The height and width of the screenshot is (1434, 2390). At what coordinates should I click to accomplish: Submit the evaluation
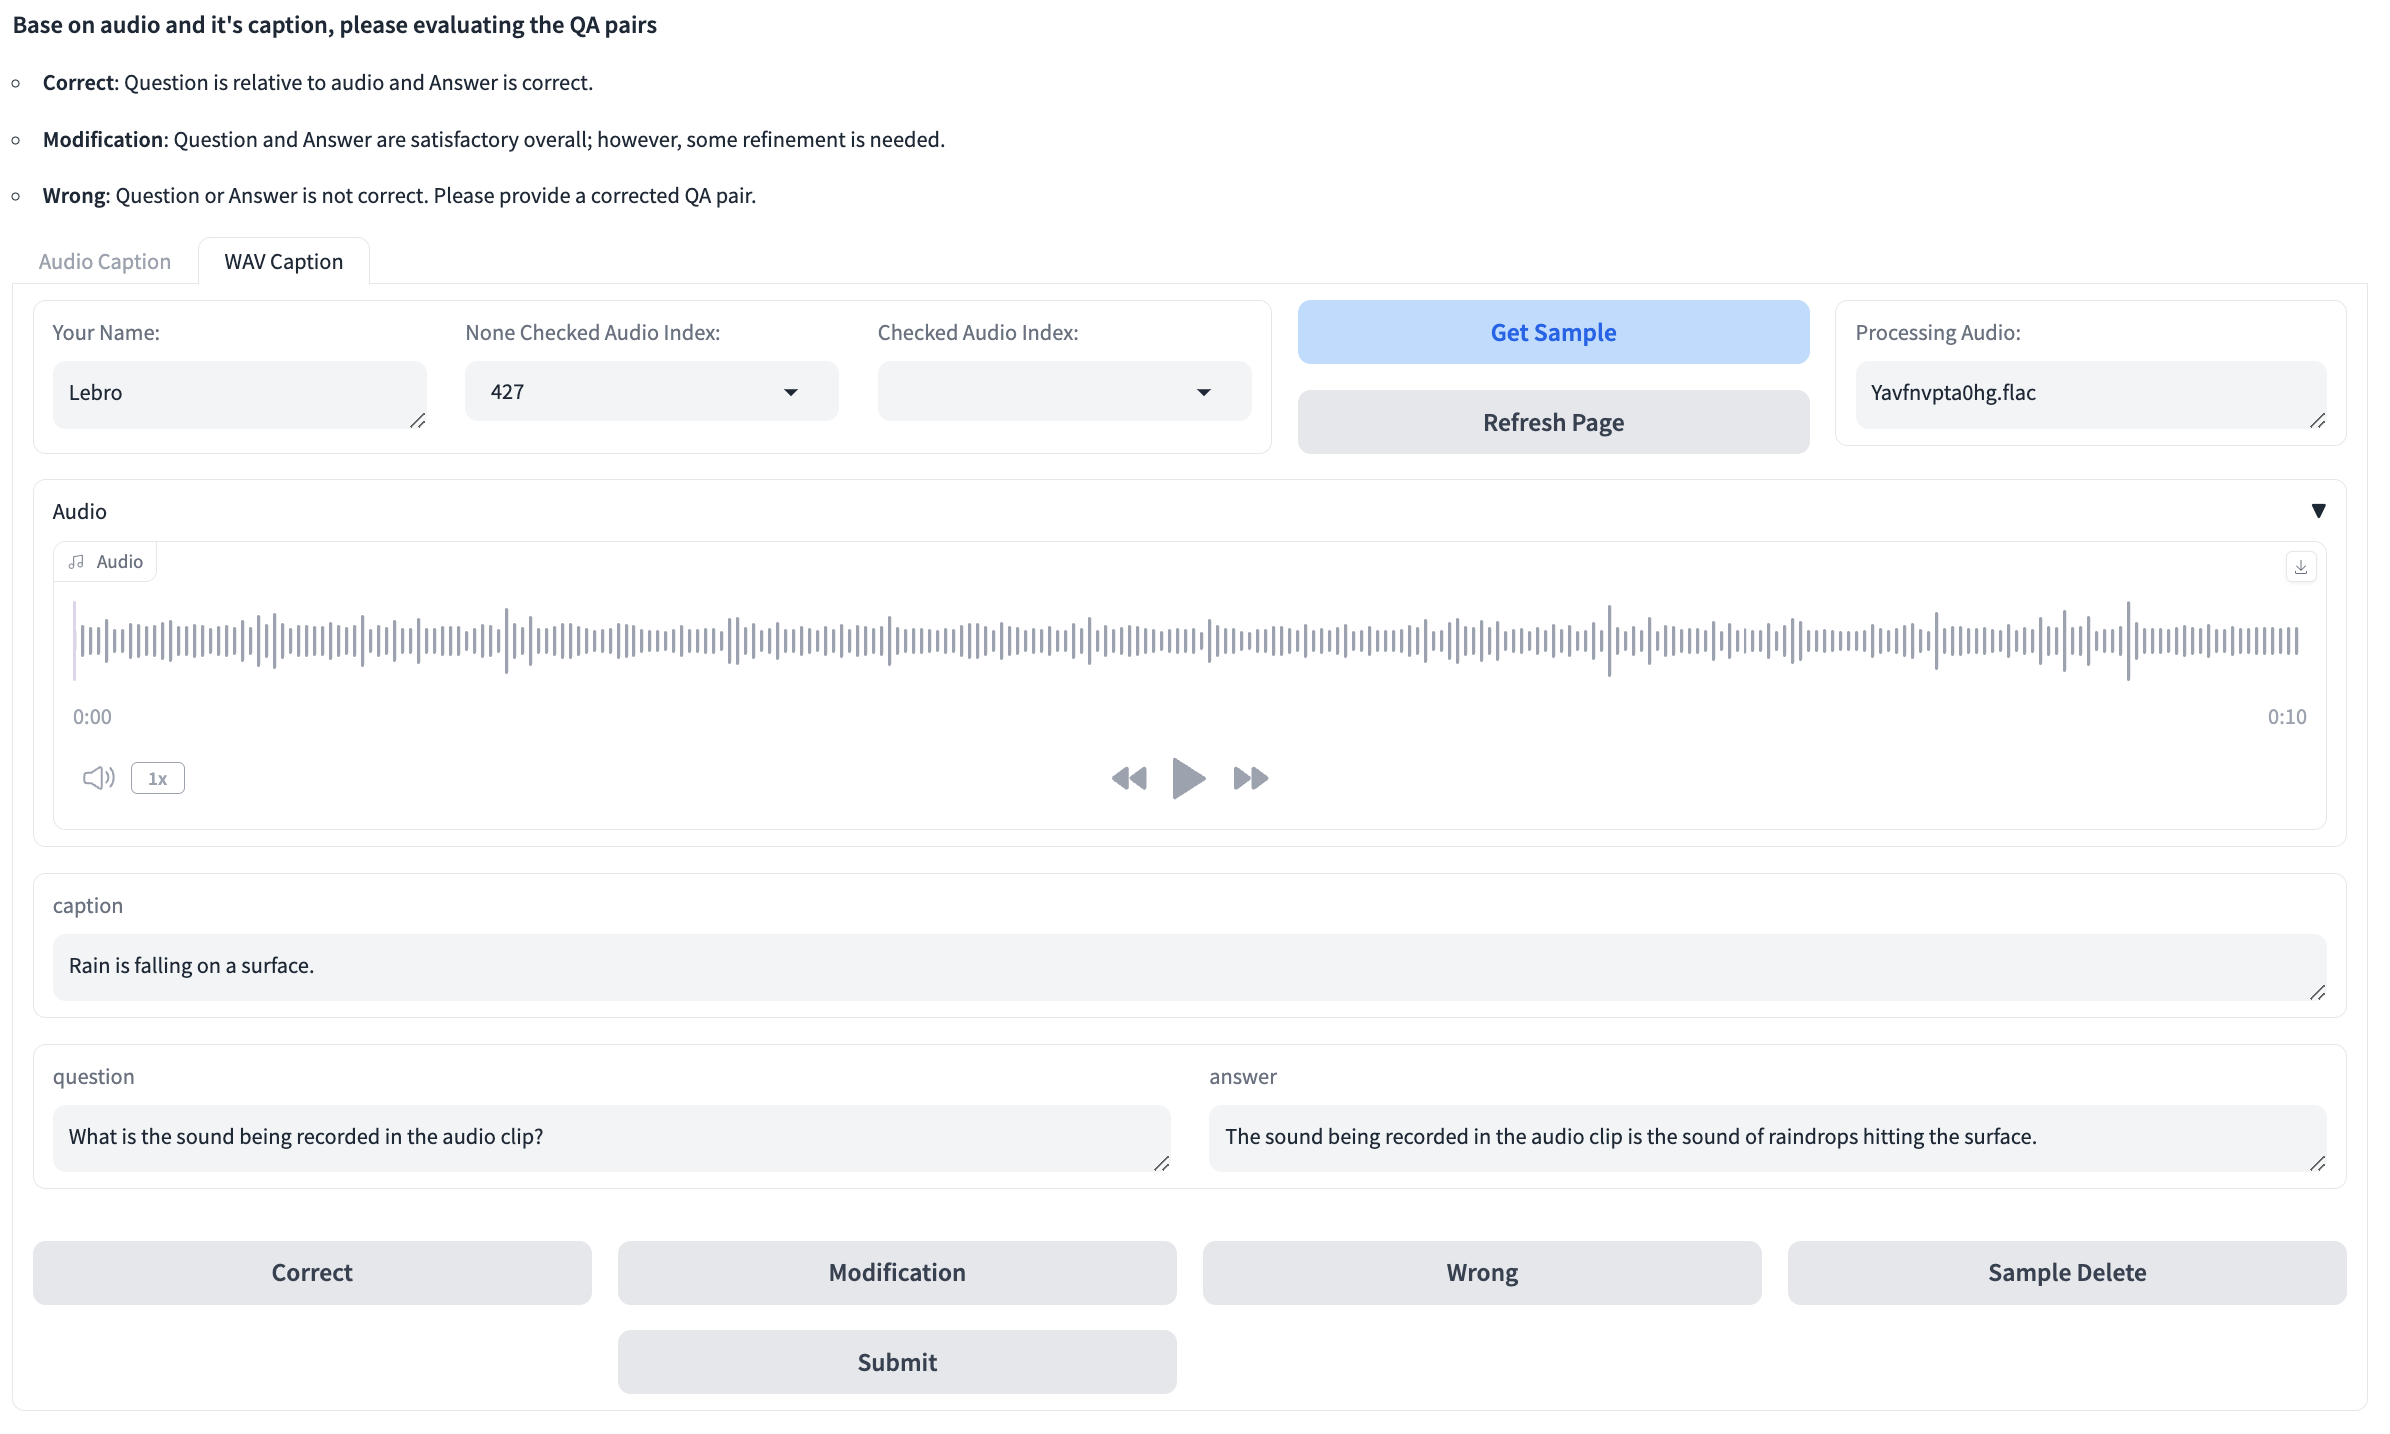(897, 1362)
